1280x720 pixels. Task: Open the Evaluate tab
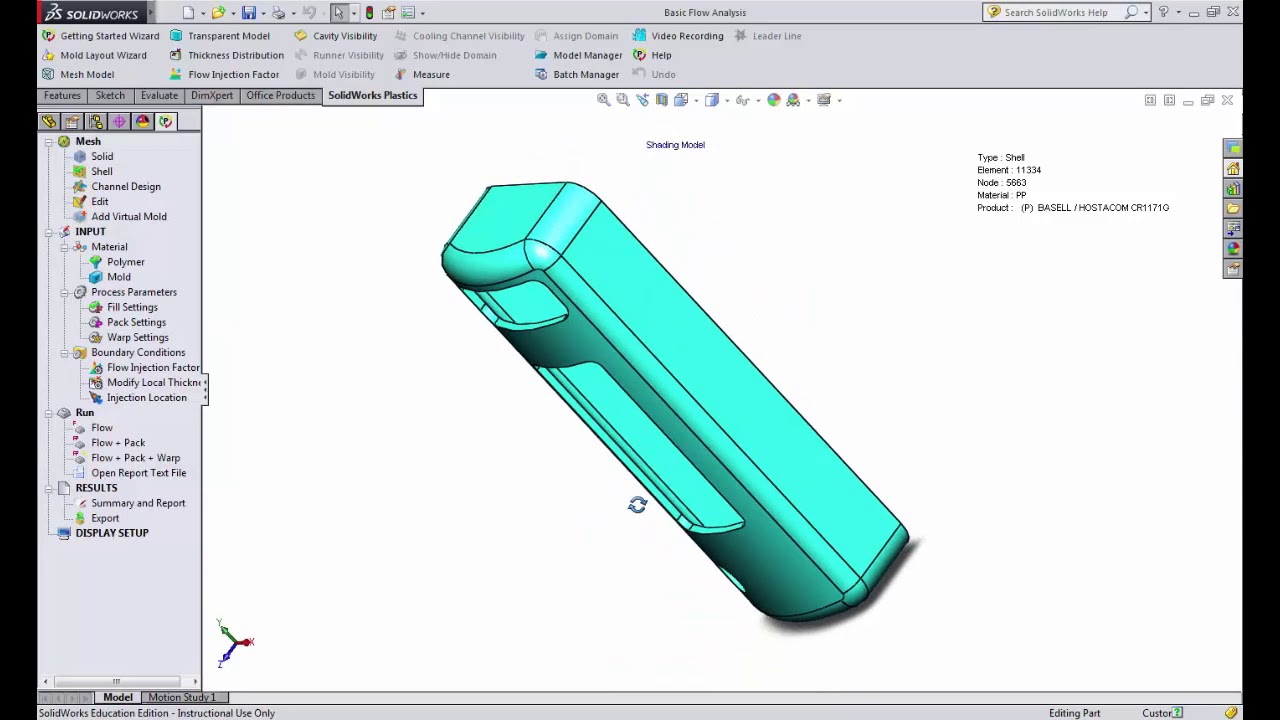[x=159, y=96]
